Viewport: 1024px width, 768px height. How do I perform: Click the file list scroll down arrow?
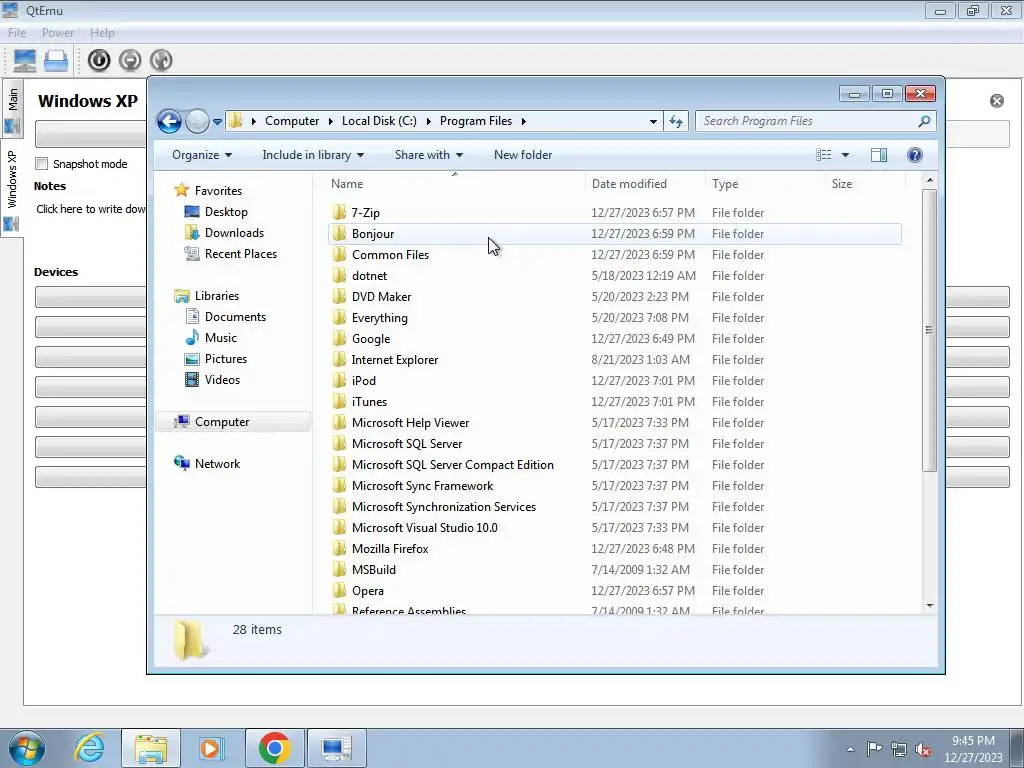(930, 606)
